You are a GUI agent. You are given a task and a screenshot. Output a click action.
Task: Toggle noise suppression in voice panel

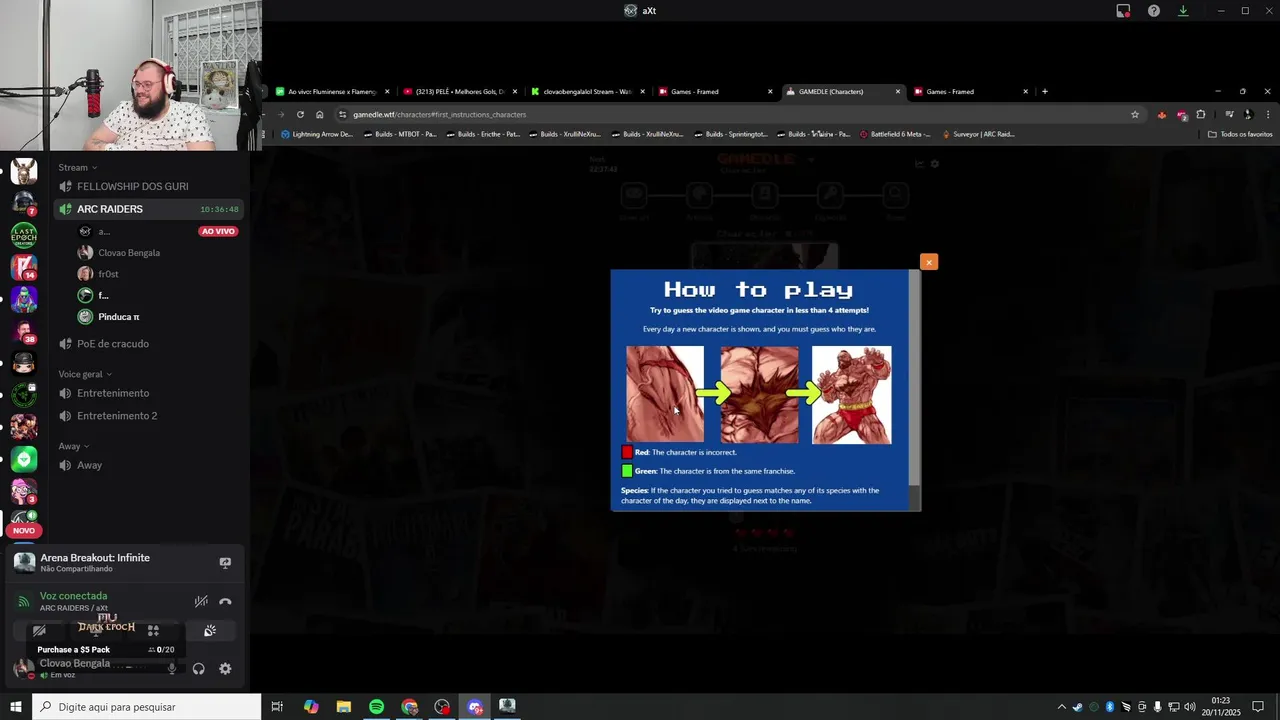(x=201, y=602)
